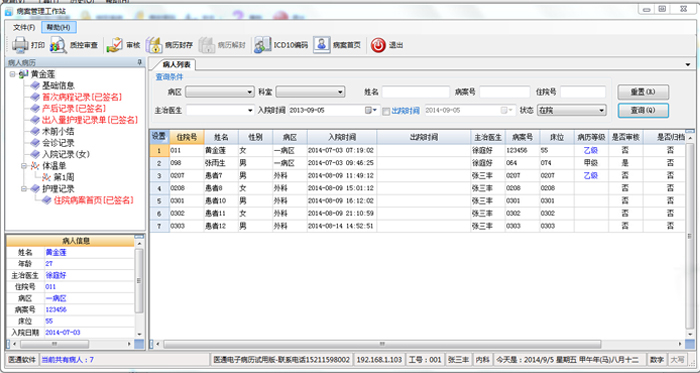Click the red 退出 exit icon
This screenshot has height=373, width=700.
pyautogui.click(x=378, y=45)
